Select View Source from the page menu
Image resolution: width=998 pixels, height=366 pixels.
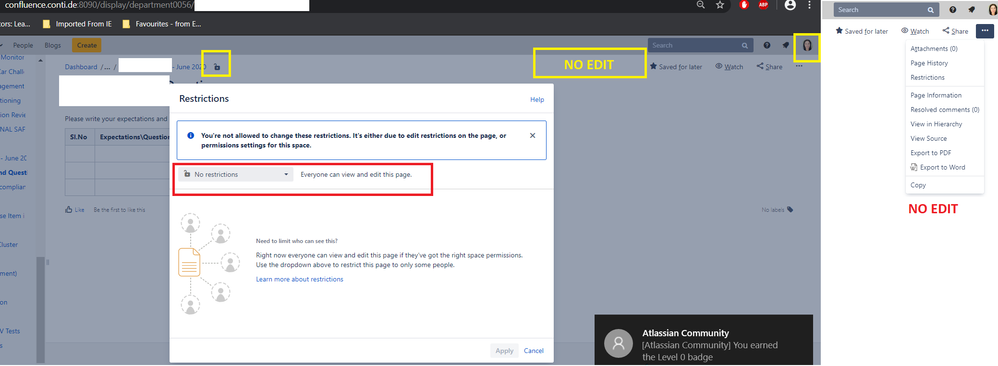click(928, 138)
